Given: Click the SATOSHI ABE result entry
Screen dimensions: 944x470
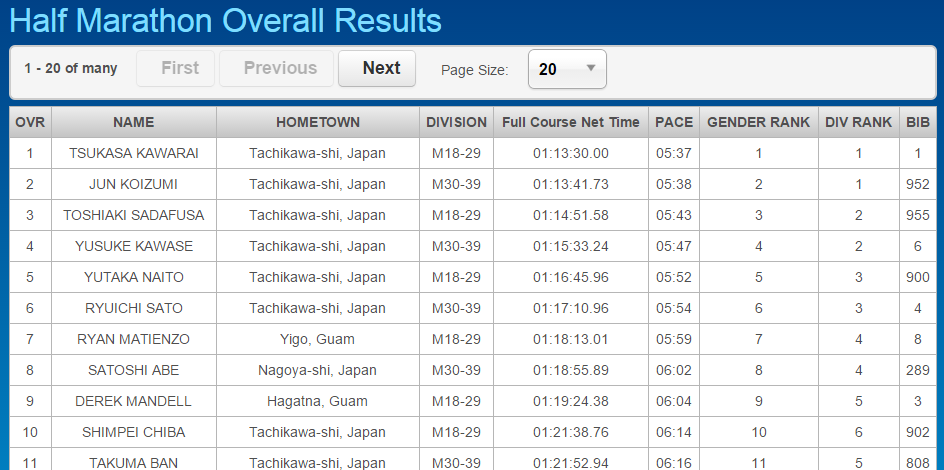Looking at the screenshot, I should [473, 370].
